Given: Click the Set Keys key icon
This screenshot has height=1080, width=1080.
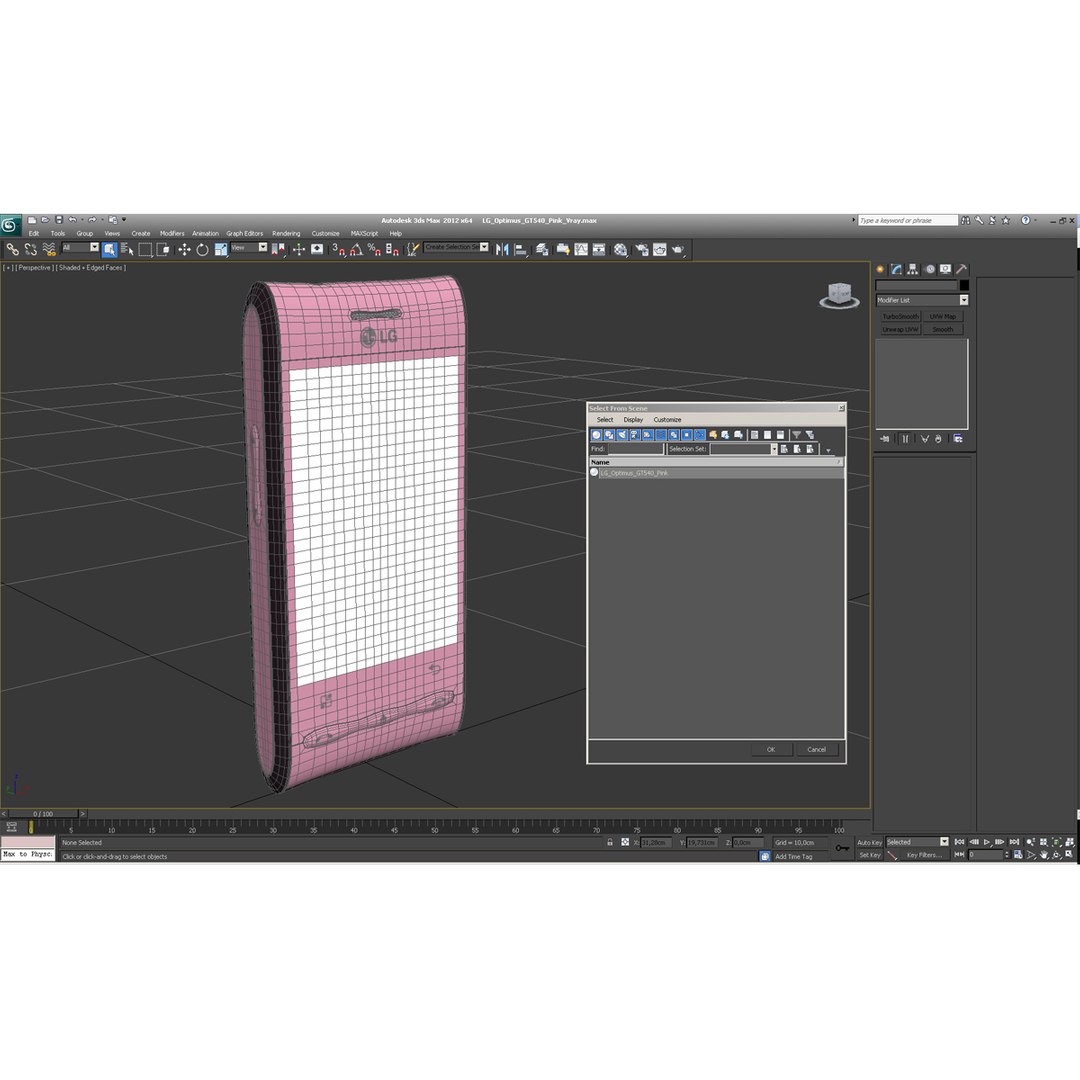Looking at the screenshot, I should pos(842,849).
